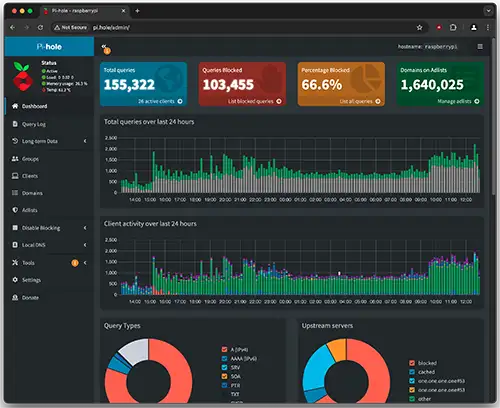Screen dimensions: 500x408
Task: Toggle the SRV legend checkbox
Action: point(224,367)
